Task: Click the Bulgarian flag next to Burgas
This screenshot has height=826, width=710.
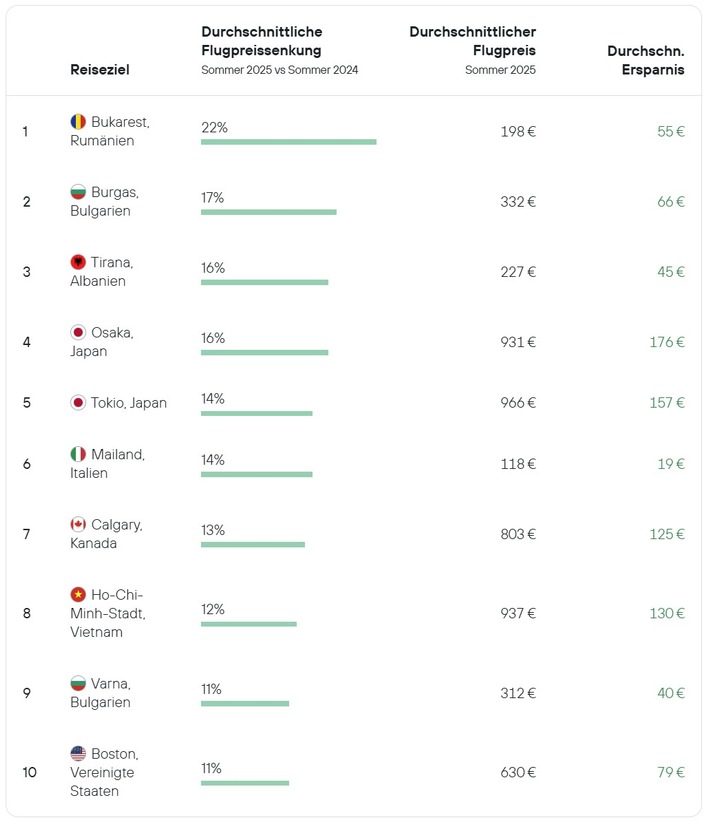Action: point(78,192)
